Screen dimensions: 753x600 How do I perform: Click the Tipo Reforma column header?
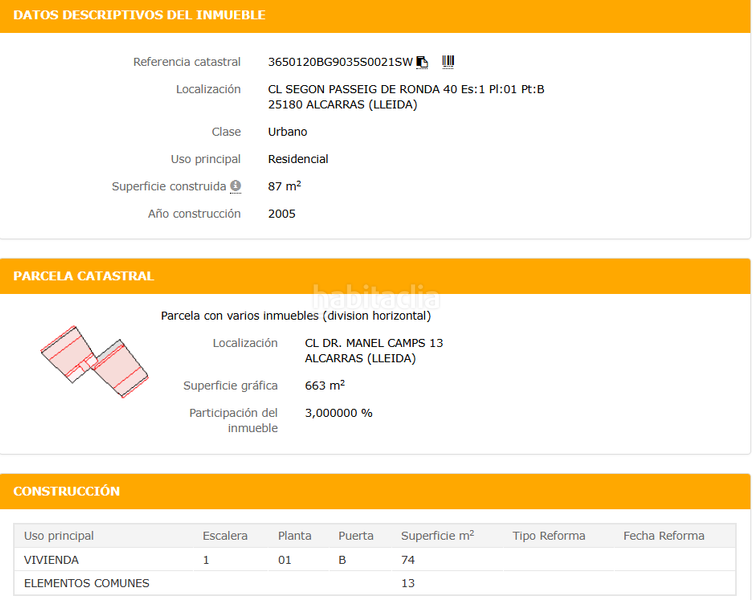(x=548, y=536)
